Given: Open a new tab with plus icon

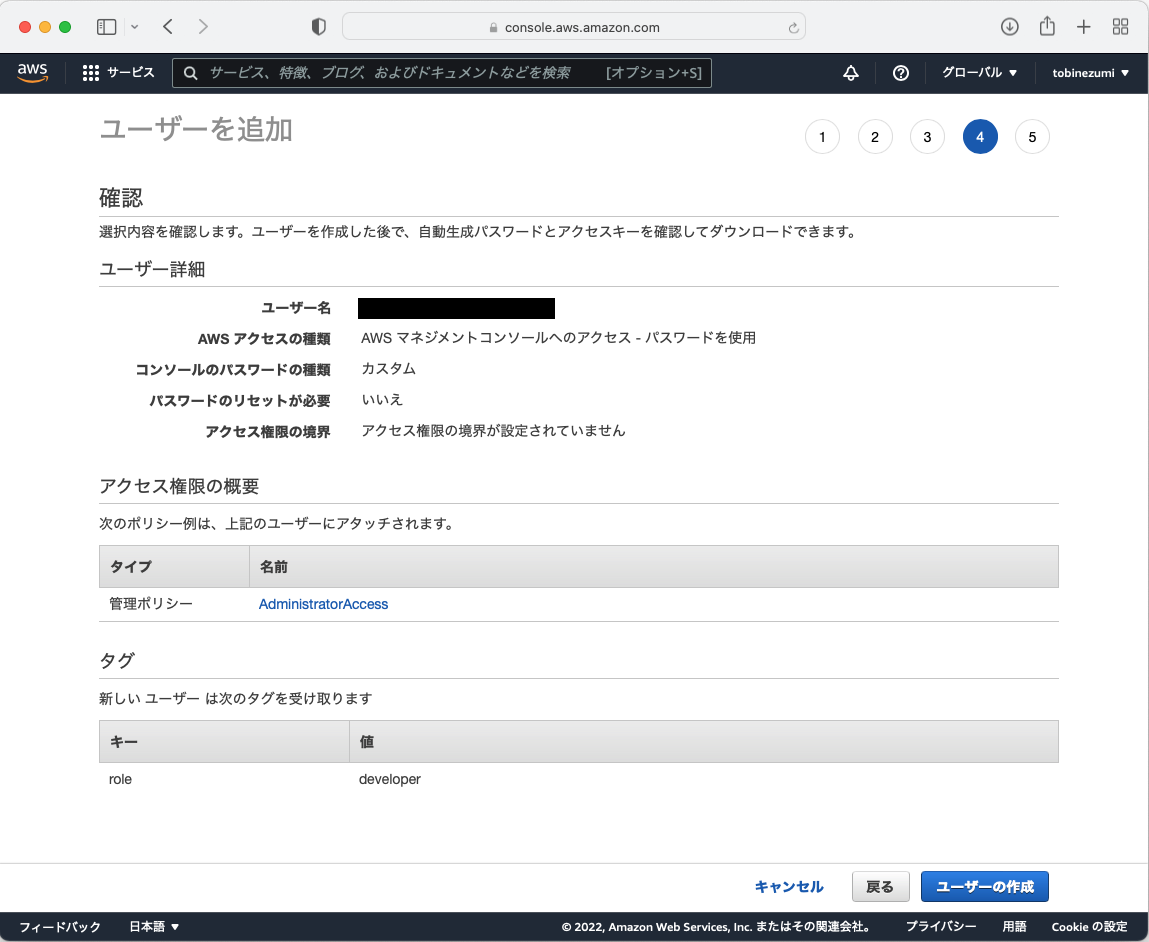Looking at the screenshot, I should pyautogui.click(x=1083, y=27).
